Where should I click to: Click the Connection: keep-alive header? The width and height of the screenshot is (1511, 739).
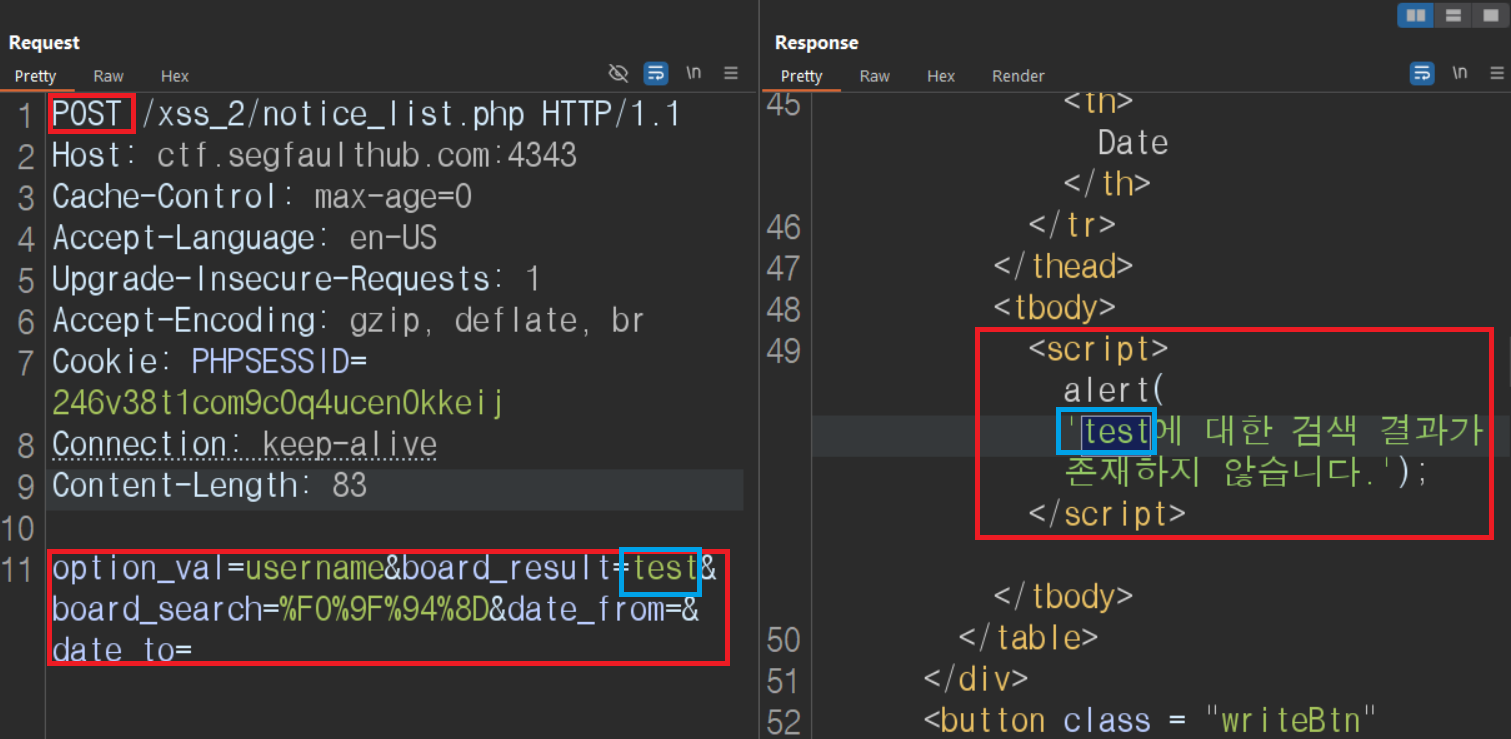click(245, 444)
